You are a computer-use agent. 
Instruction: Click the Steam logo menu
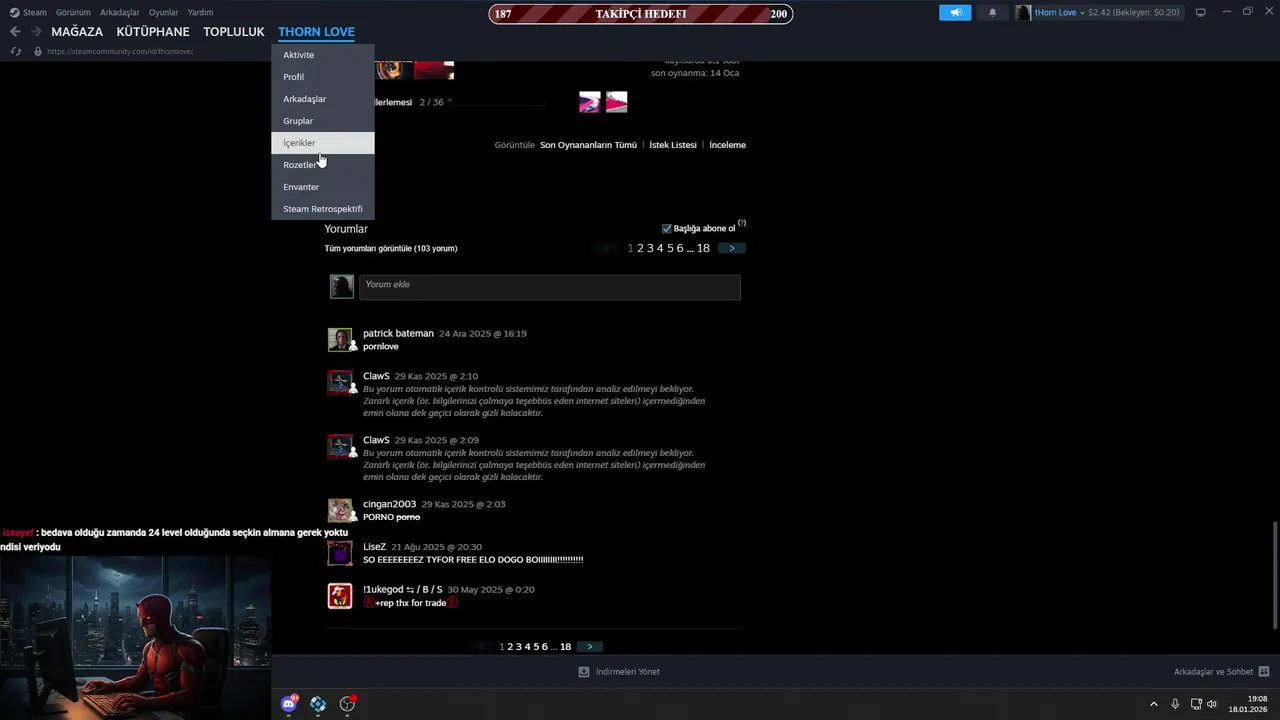click(28, 12)
